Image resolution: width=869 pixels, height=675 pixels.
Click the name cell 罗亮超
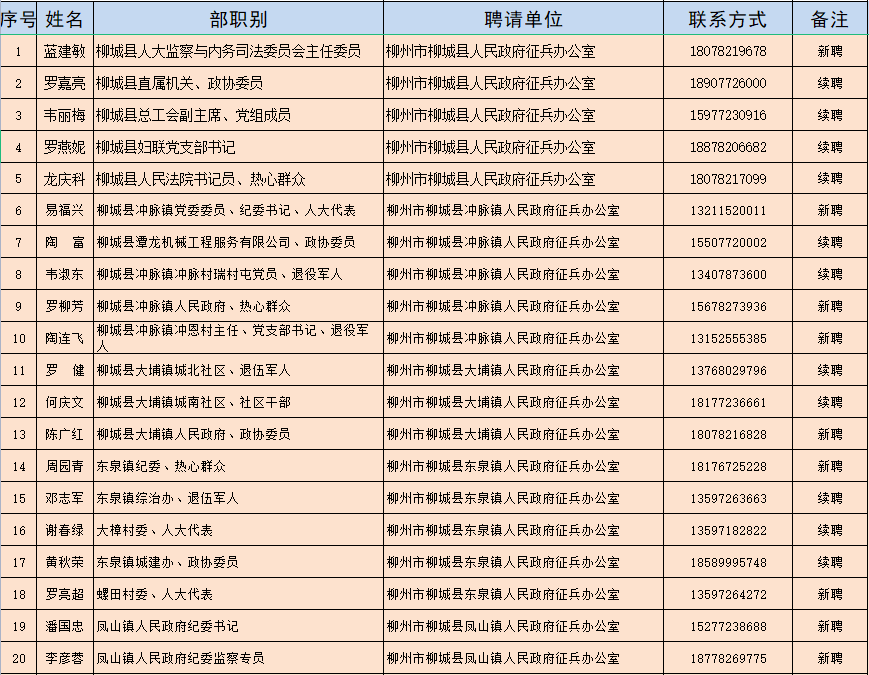(x=65, y=594)
